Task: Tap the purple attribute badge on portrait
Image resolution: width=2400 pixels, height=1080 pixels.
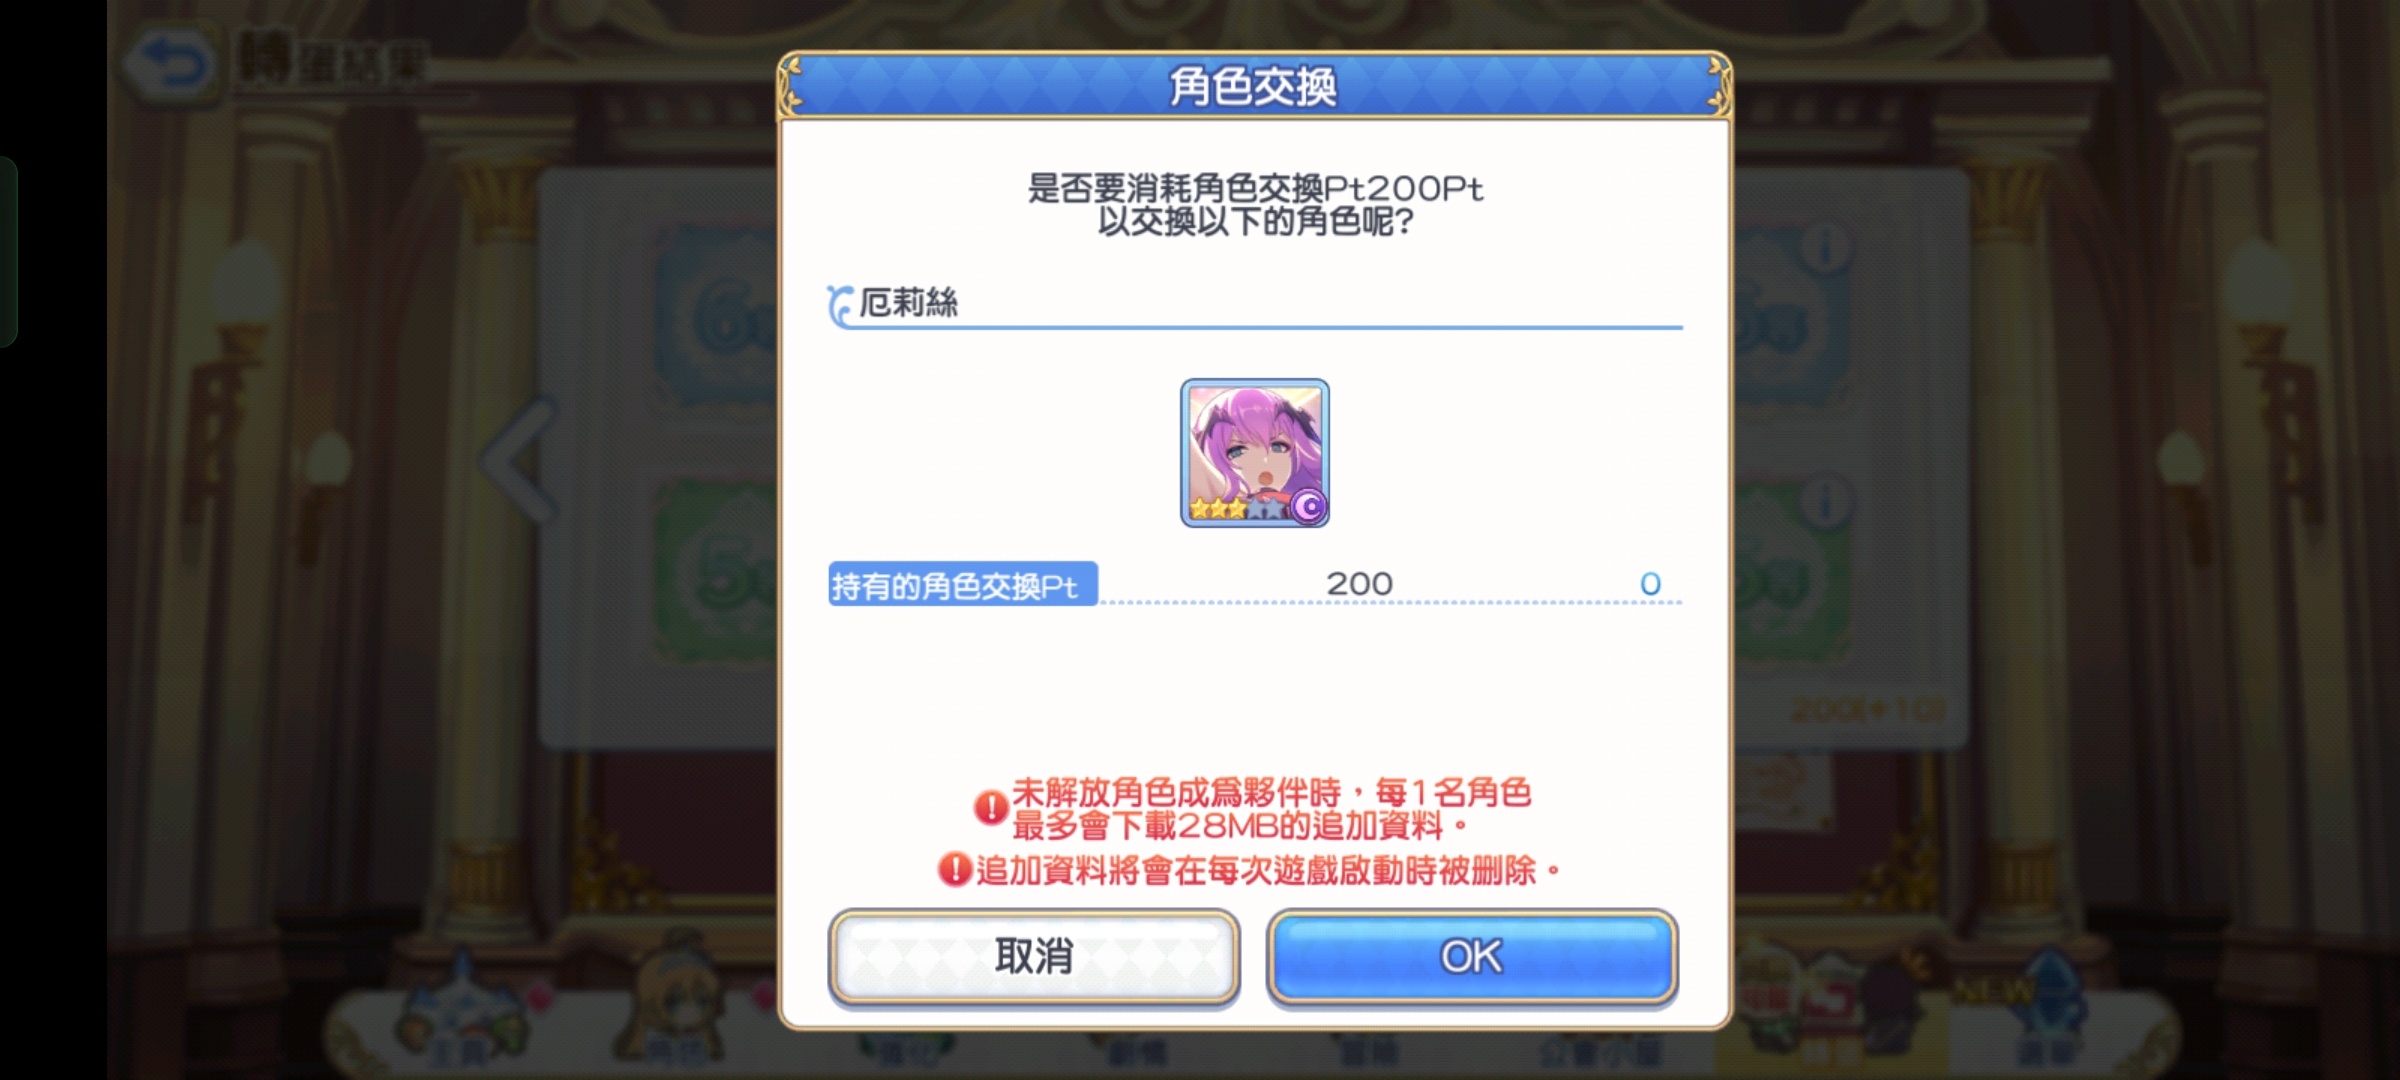Action: [1308, 507]
